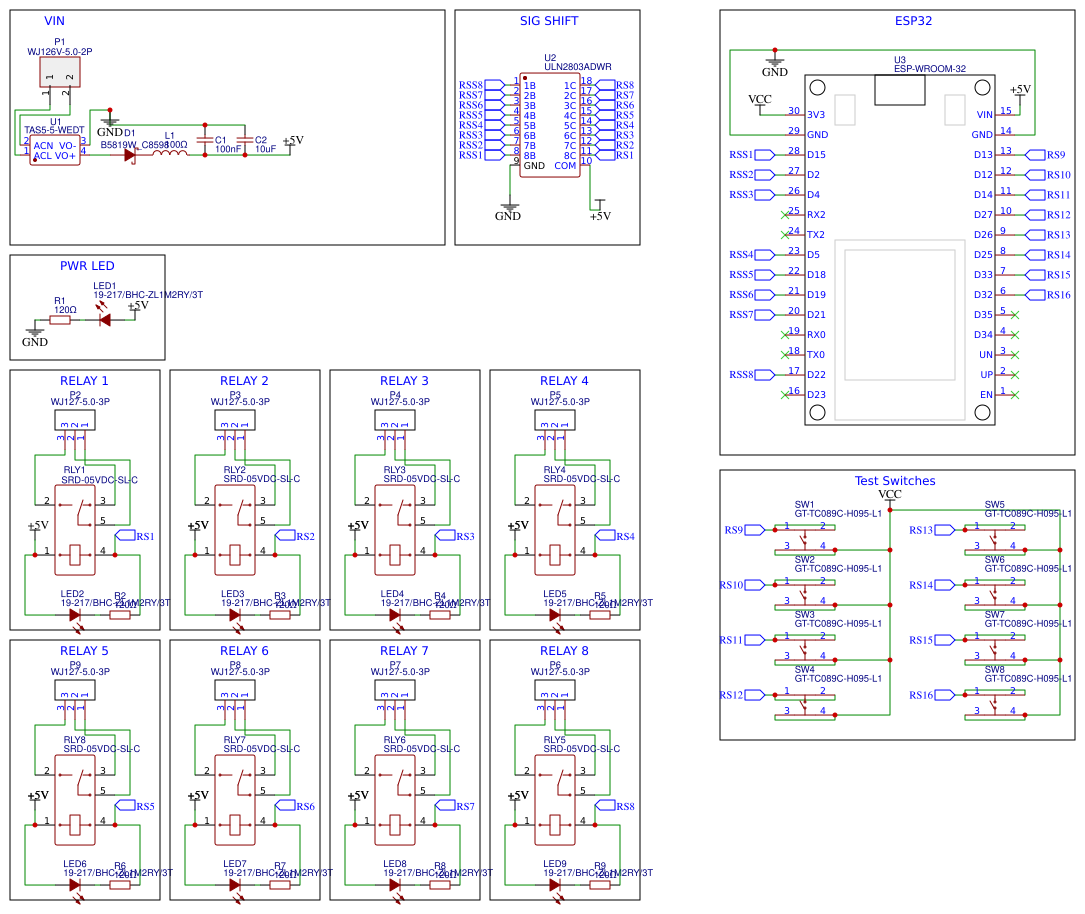Click the R1 120Ω resistor symbol
The image size is (1085, 914).
pos(60,320)
